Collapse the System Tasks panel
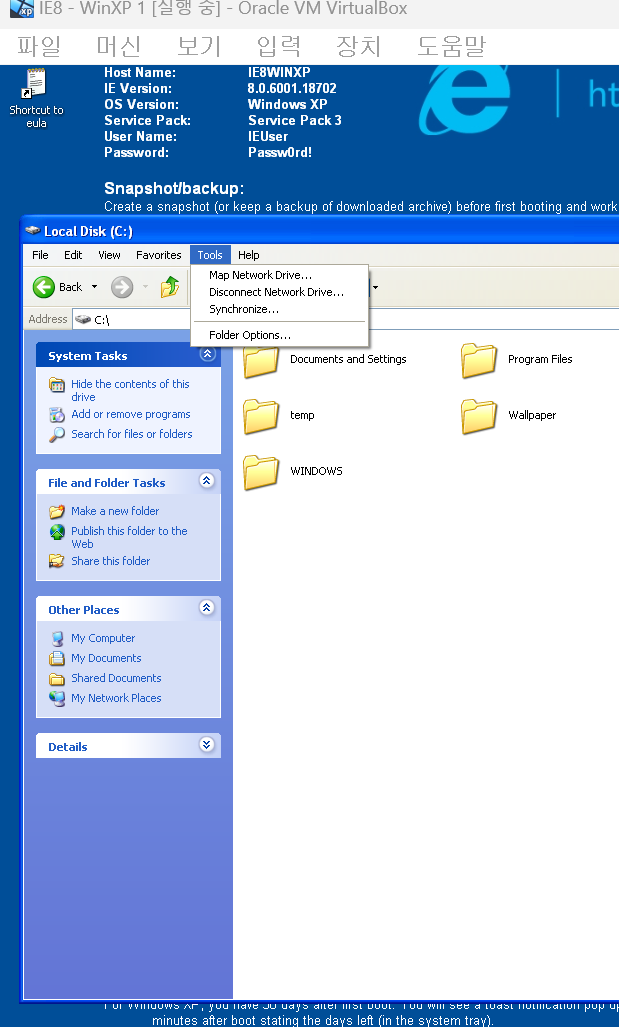The width and height of the screenshot is (619, 1027). tap(207, 354)
